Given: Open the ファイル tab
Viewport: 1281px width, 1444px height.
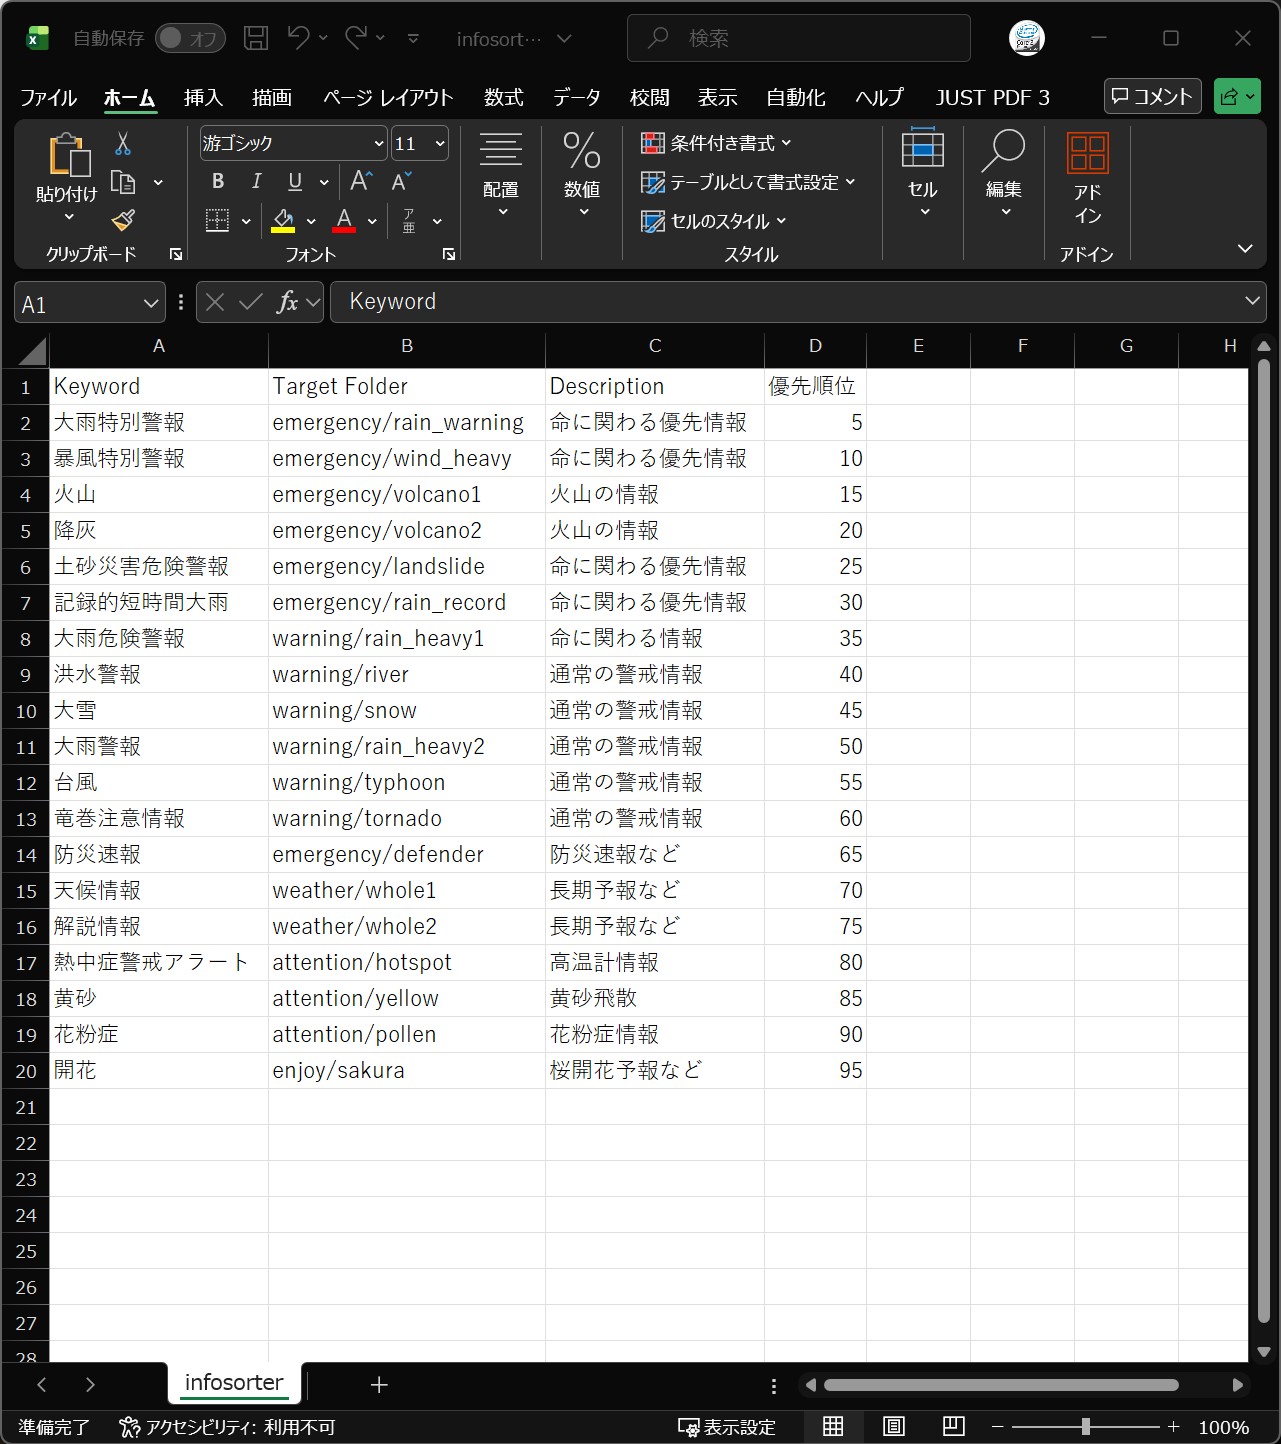Looking at the screenshot, I should [x=48, y=97].
